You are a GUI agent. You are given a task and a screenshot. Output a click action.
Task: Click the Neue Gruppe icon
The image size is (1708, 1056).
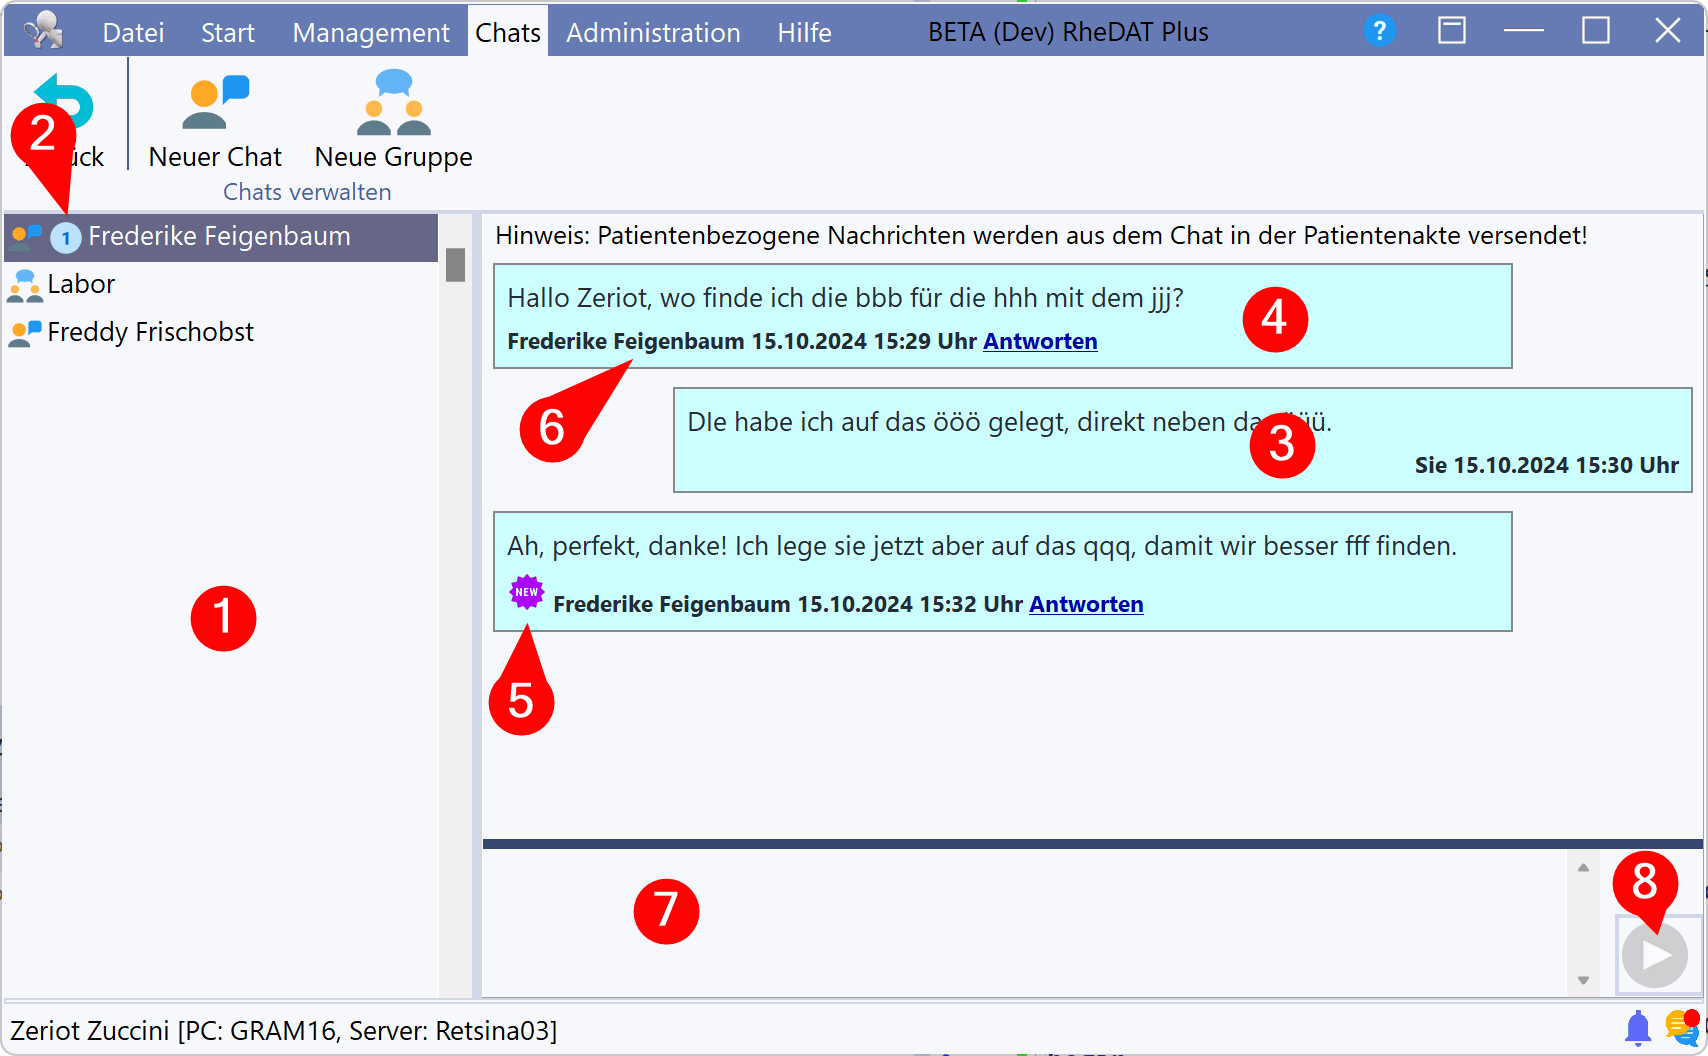click(393, 103)
